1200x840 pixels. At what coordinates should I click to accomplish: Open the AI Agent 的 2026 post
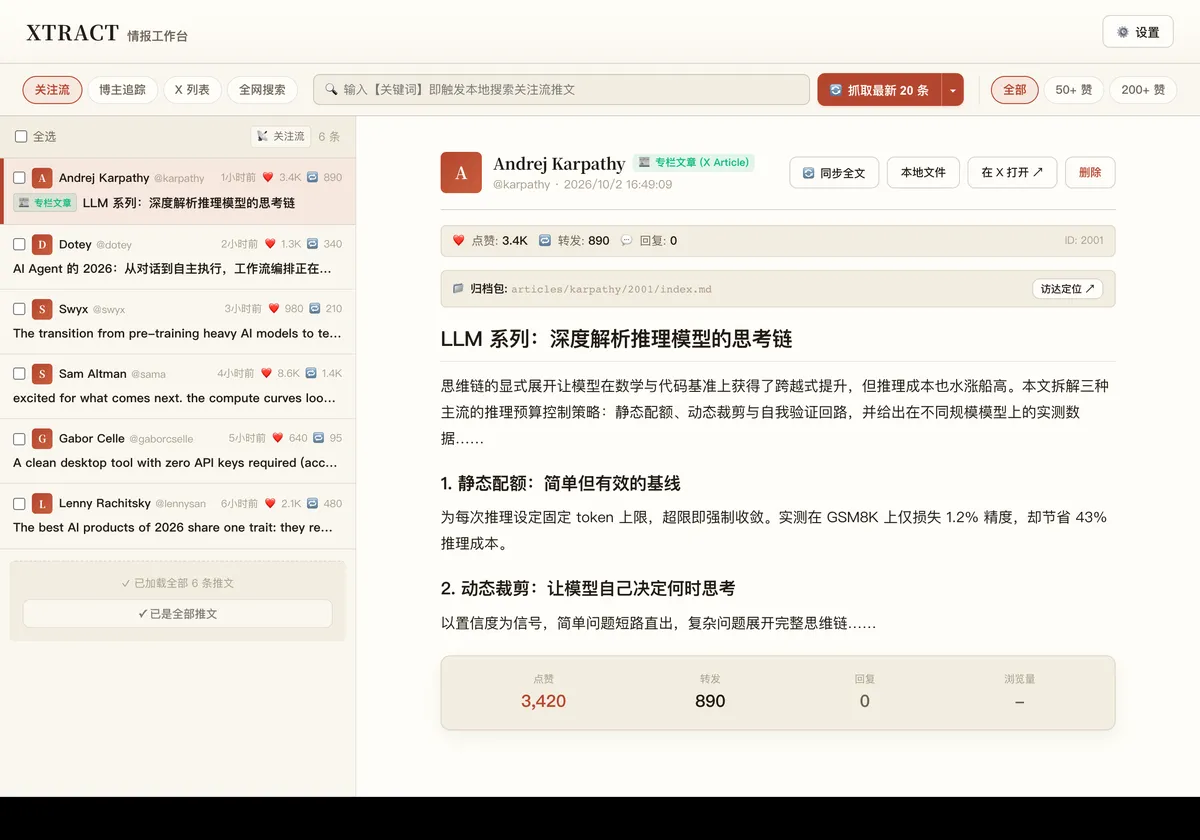[172, 269]
